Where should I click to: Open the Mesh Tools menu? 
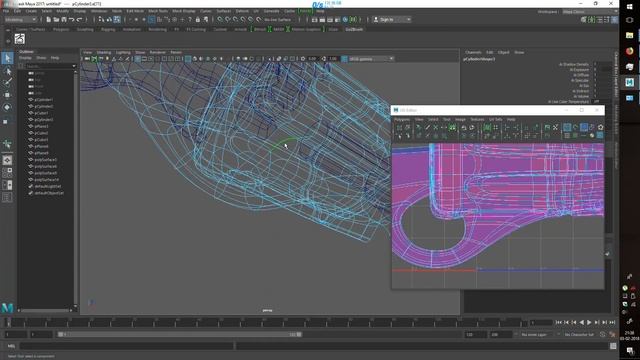point(158,11)
